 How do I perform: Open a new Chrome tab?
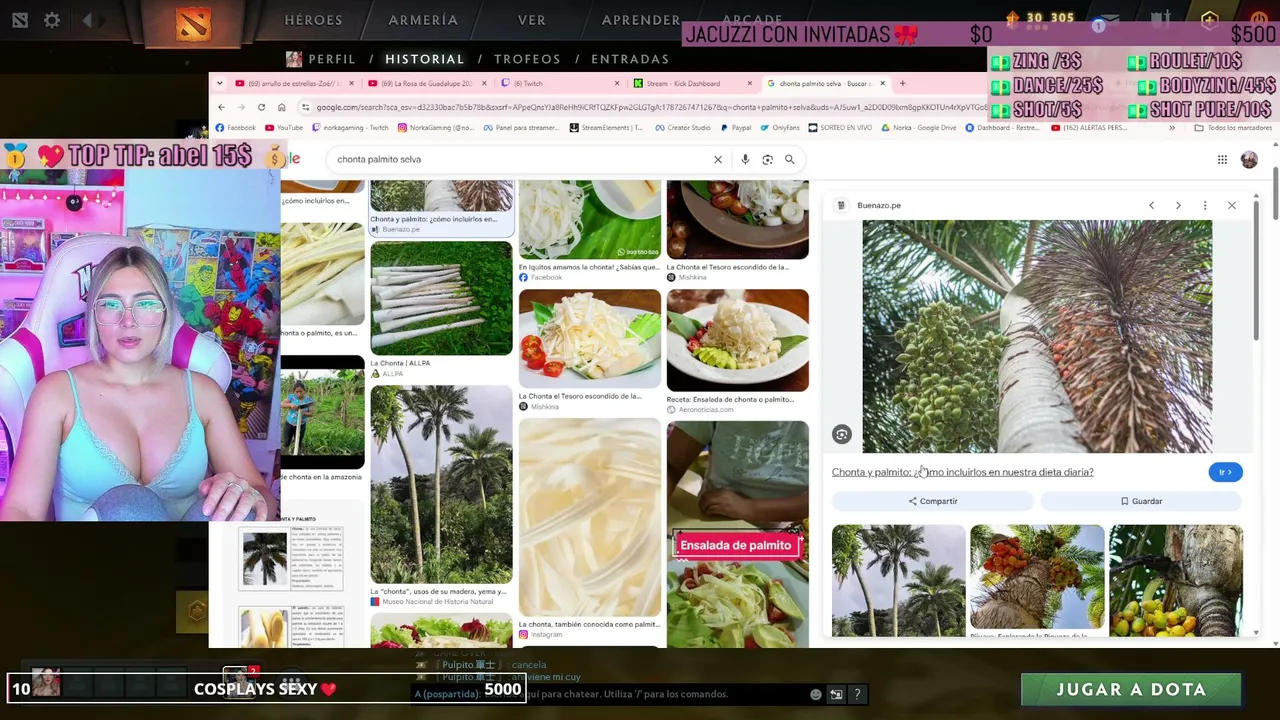(902, 83)
